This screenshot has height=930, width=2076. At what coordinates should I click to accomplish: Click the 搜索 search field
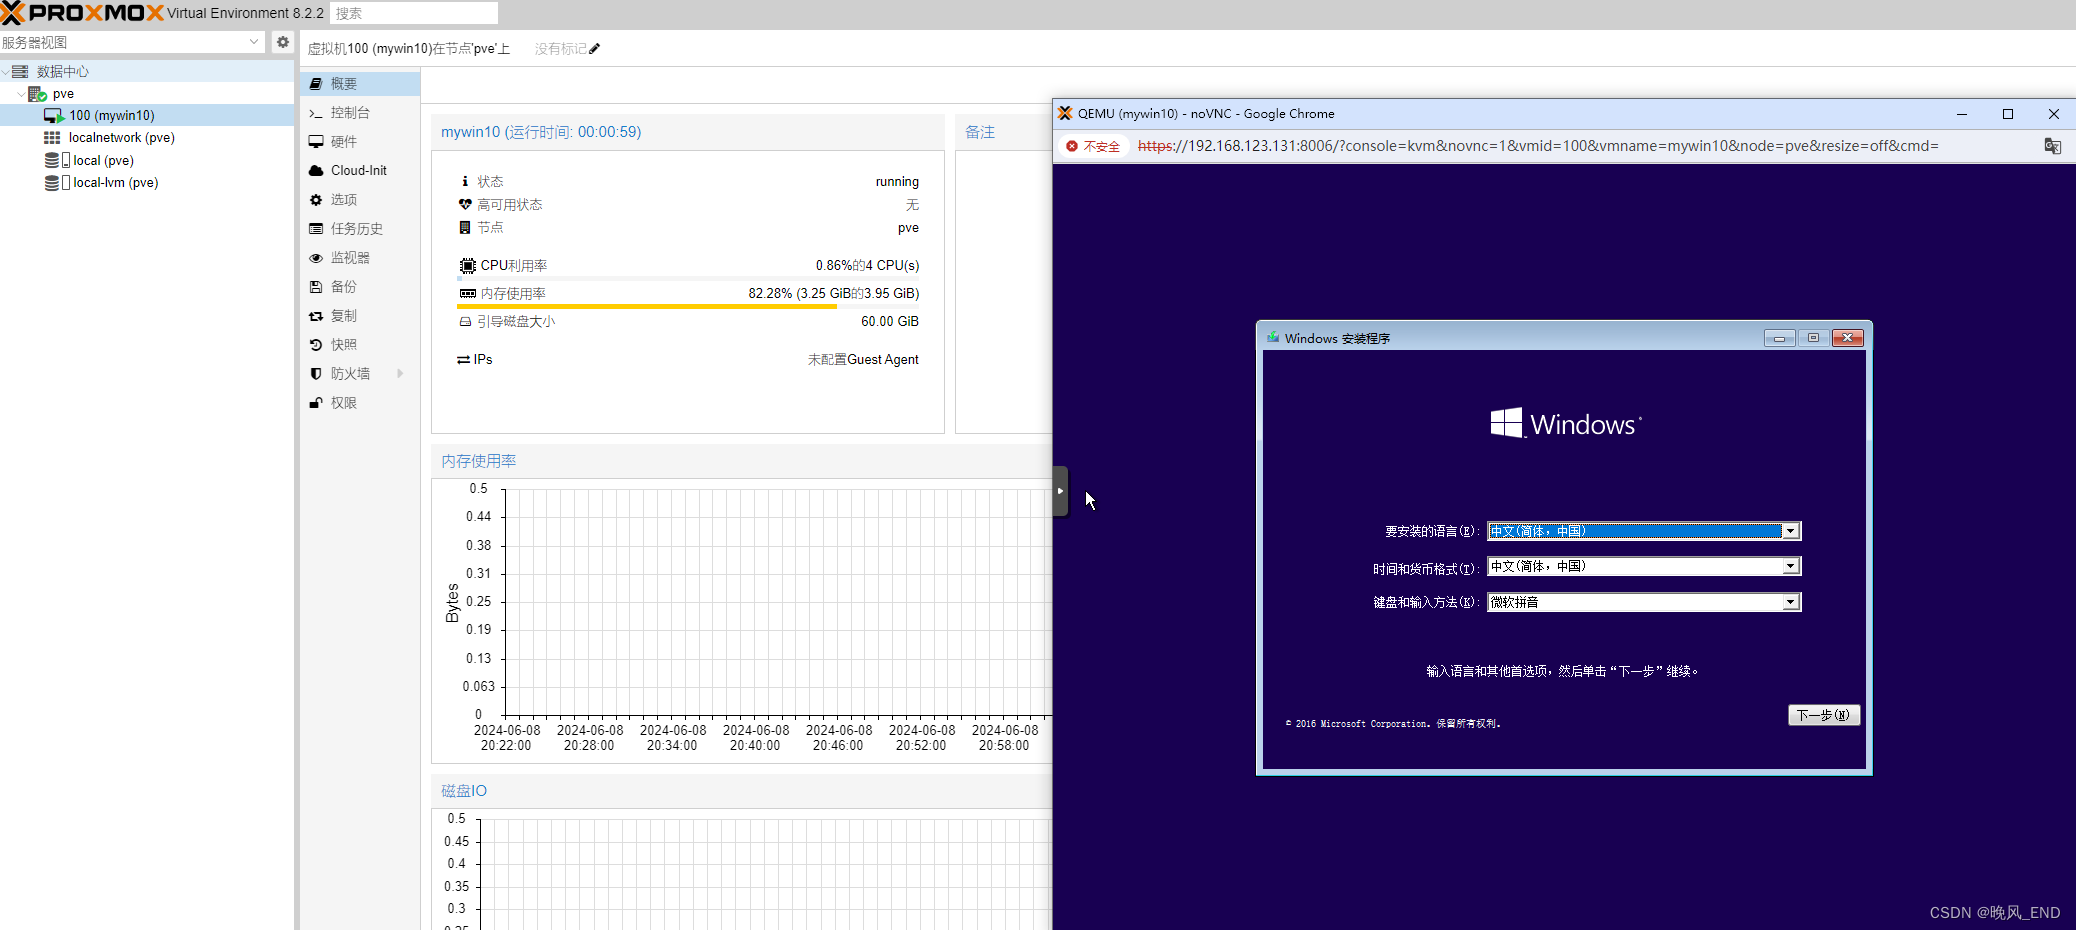[413, 13]
